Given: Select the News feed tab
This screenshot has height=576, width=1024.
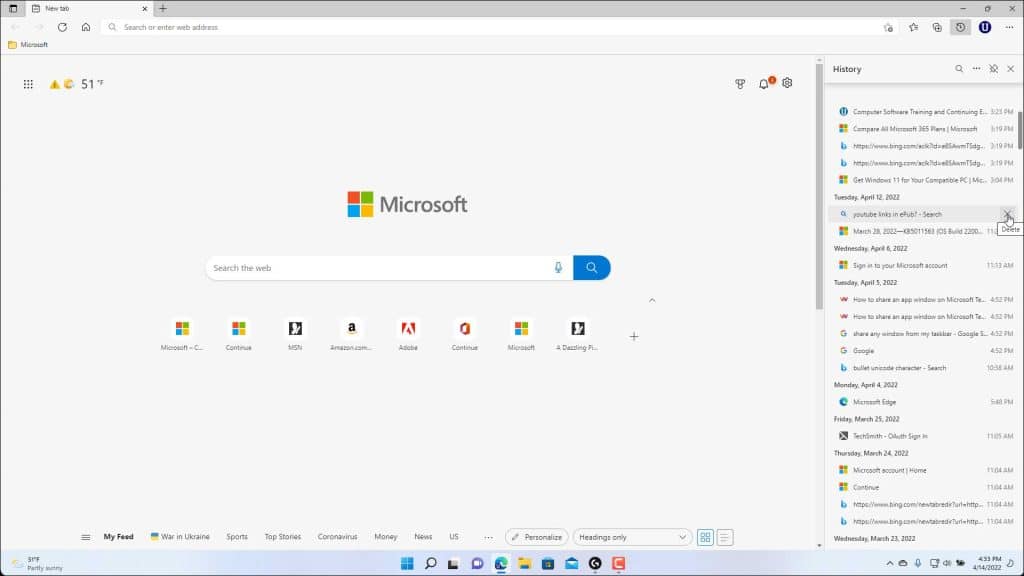Looking at the screenshot, I should [x=423, y=537].
